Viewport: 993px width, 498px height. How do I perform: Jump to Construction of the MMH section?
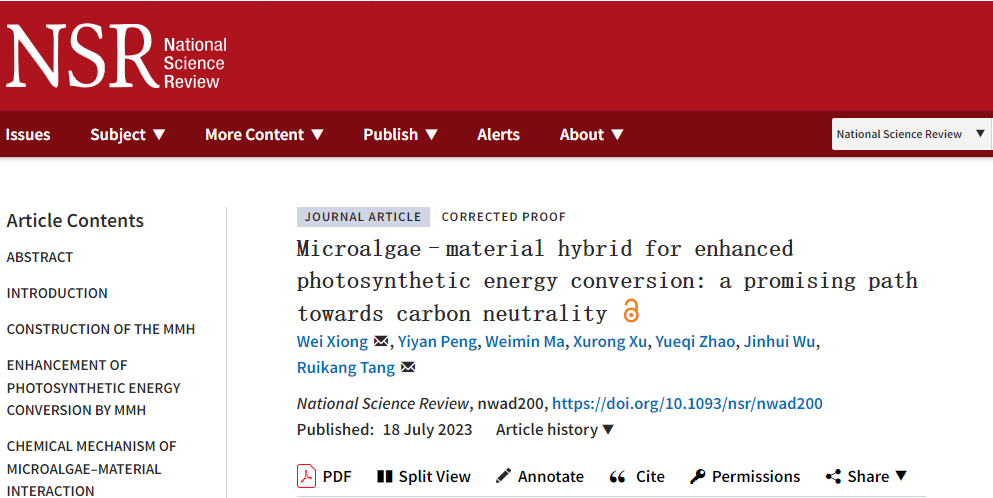pyautogui.click(x=101, y=329)
